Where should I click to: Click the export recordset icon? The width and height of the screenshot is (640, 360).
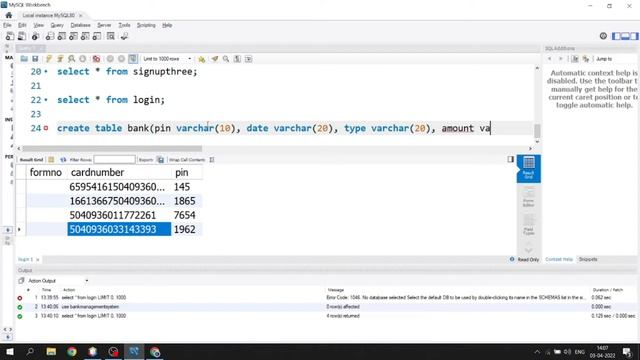click(x=161, y=160)
